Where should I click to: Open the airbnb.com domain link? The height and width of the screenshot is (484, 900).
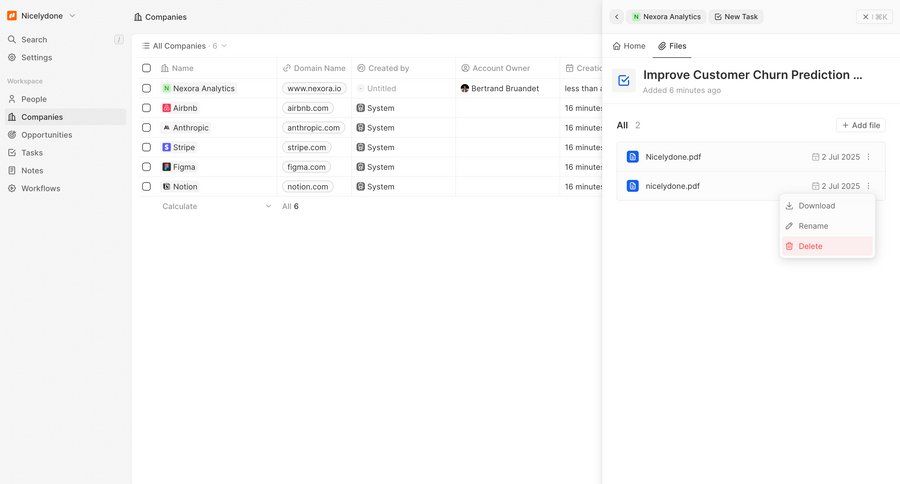[308, 108]
